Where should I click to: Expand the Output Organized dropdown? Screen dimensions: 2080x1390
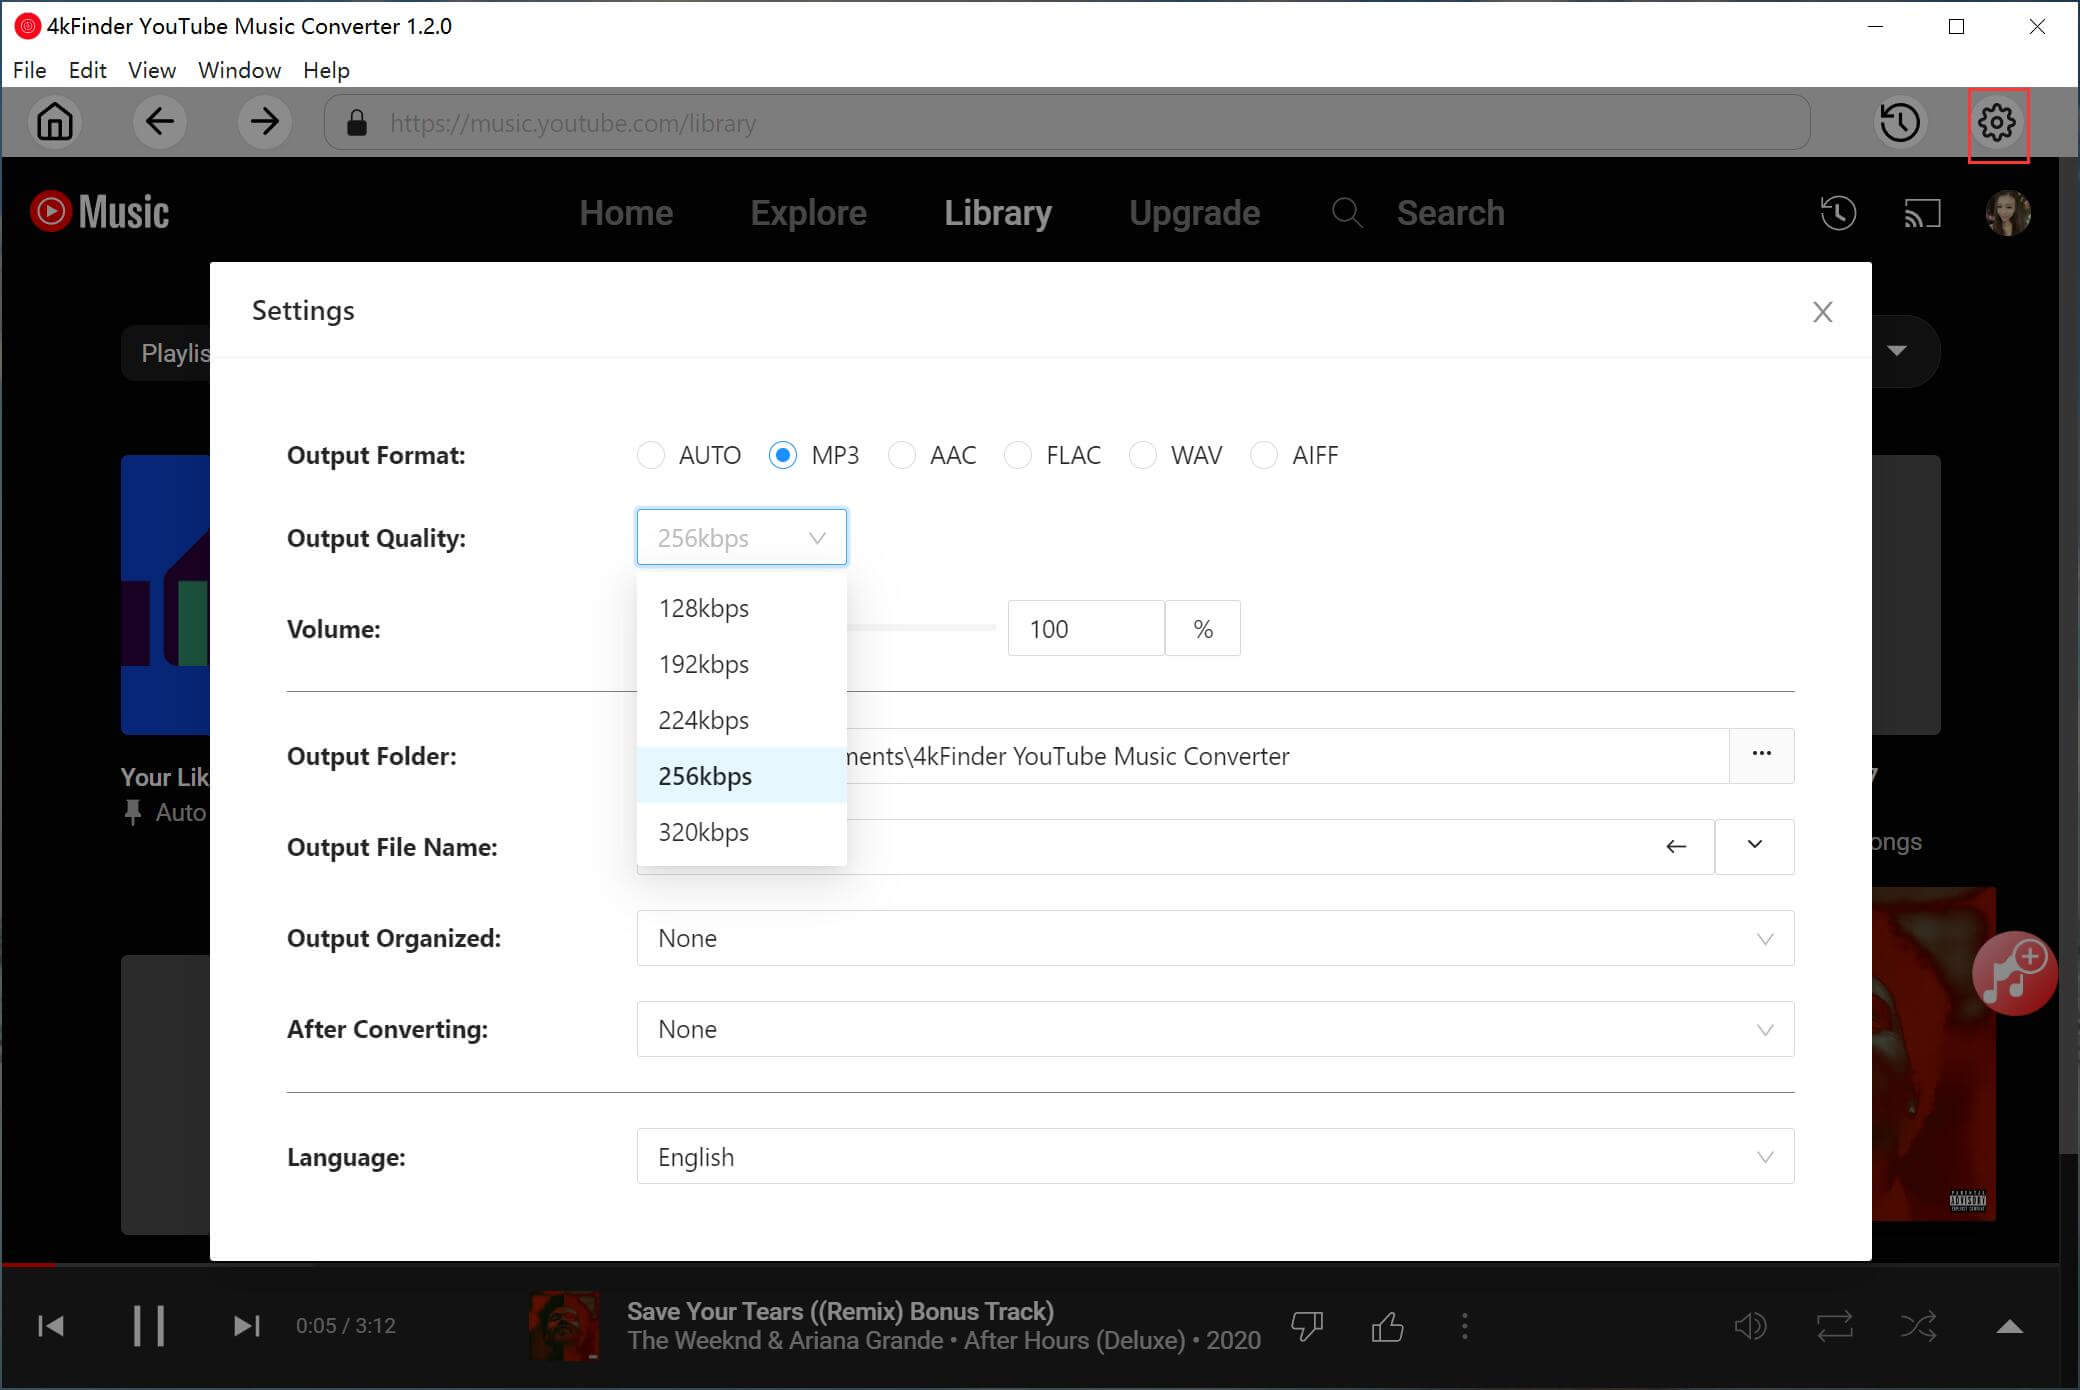1764,937
